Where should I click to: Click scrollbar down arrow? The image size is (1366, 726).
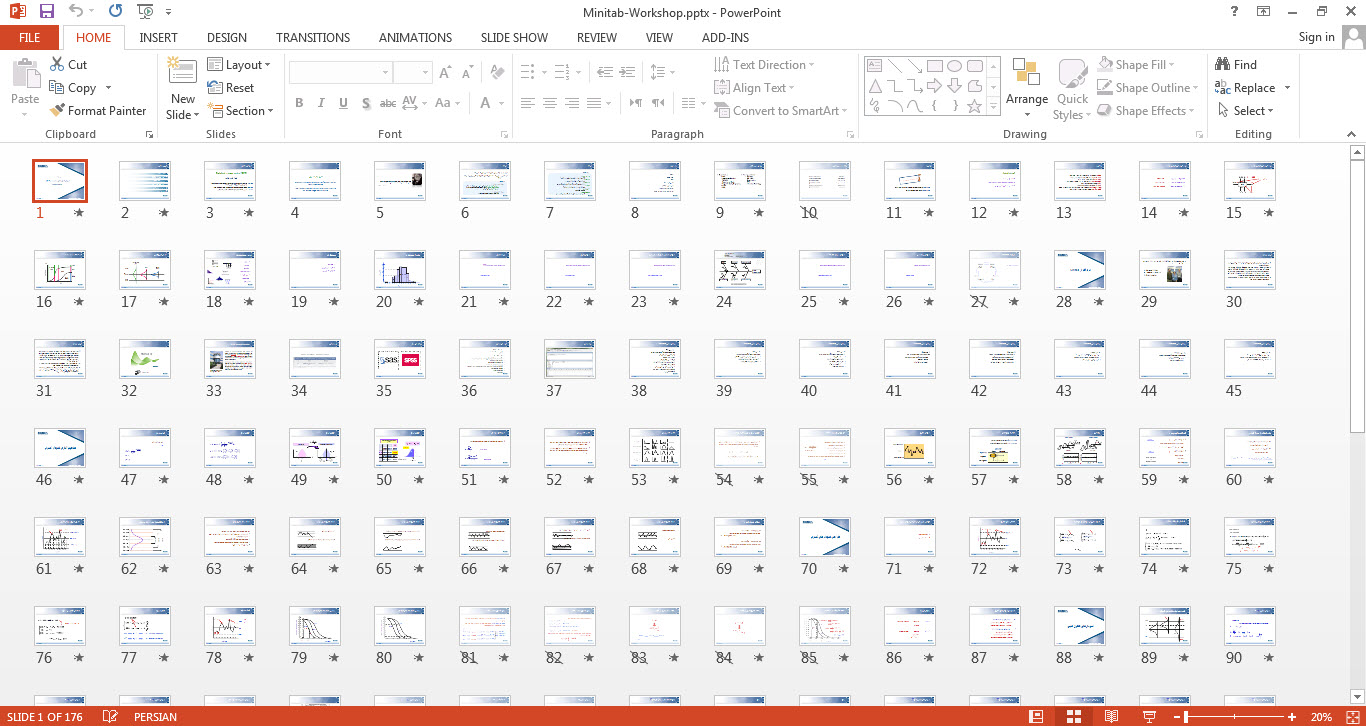1357,698
